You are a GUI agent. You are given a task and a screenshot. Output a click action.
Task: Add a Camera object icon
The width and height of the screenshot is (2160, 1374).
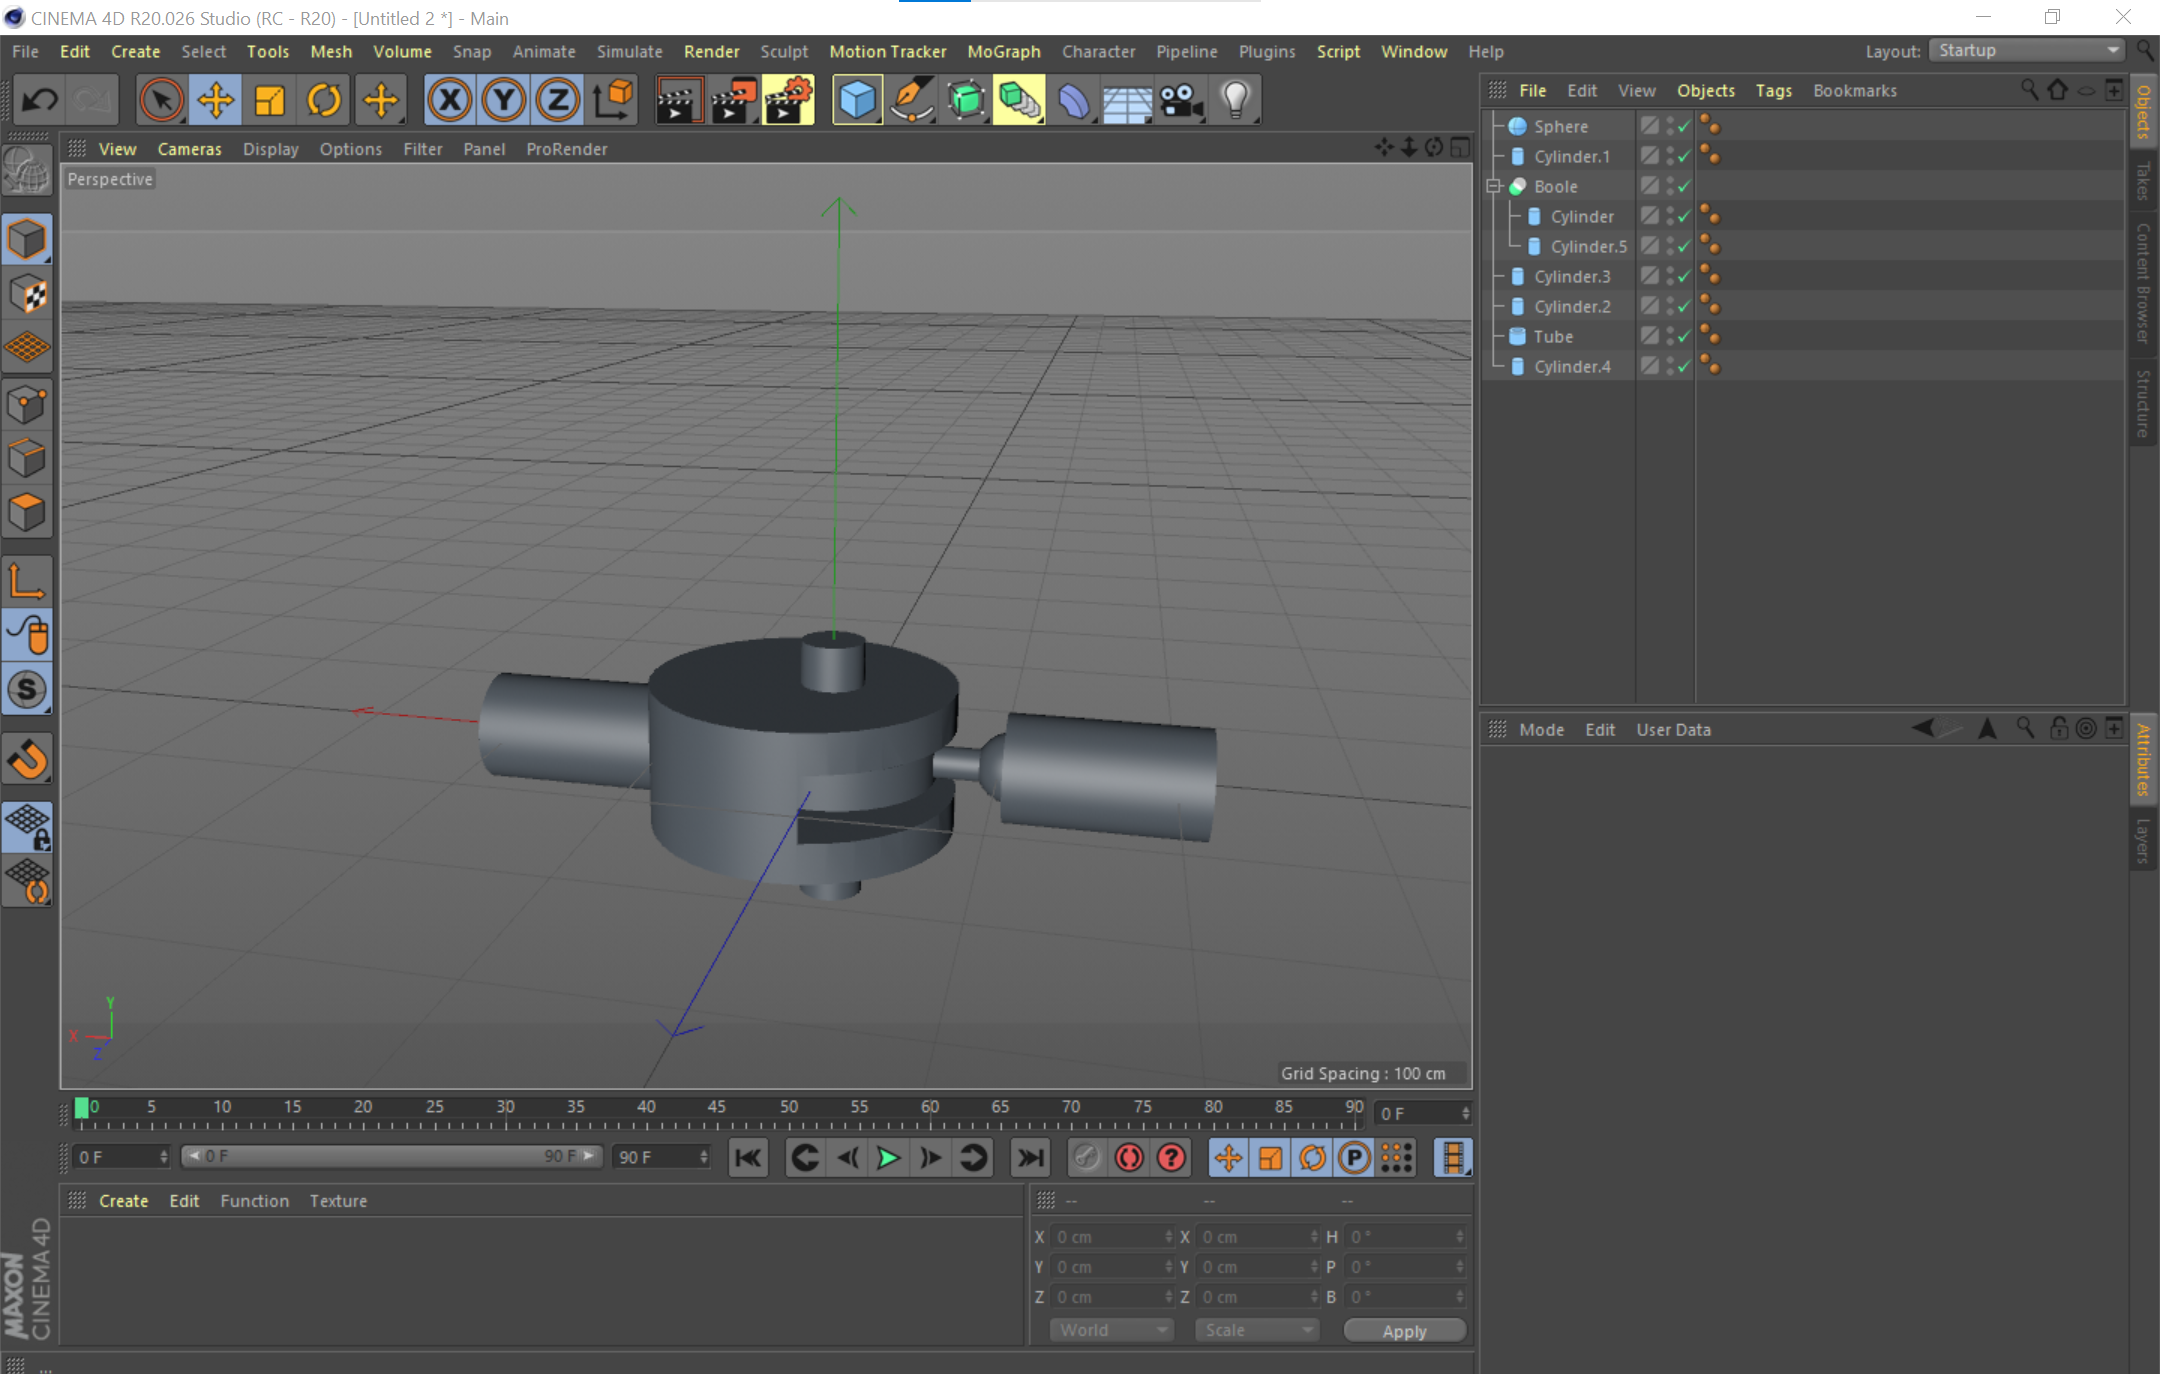point(1181,100)
